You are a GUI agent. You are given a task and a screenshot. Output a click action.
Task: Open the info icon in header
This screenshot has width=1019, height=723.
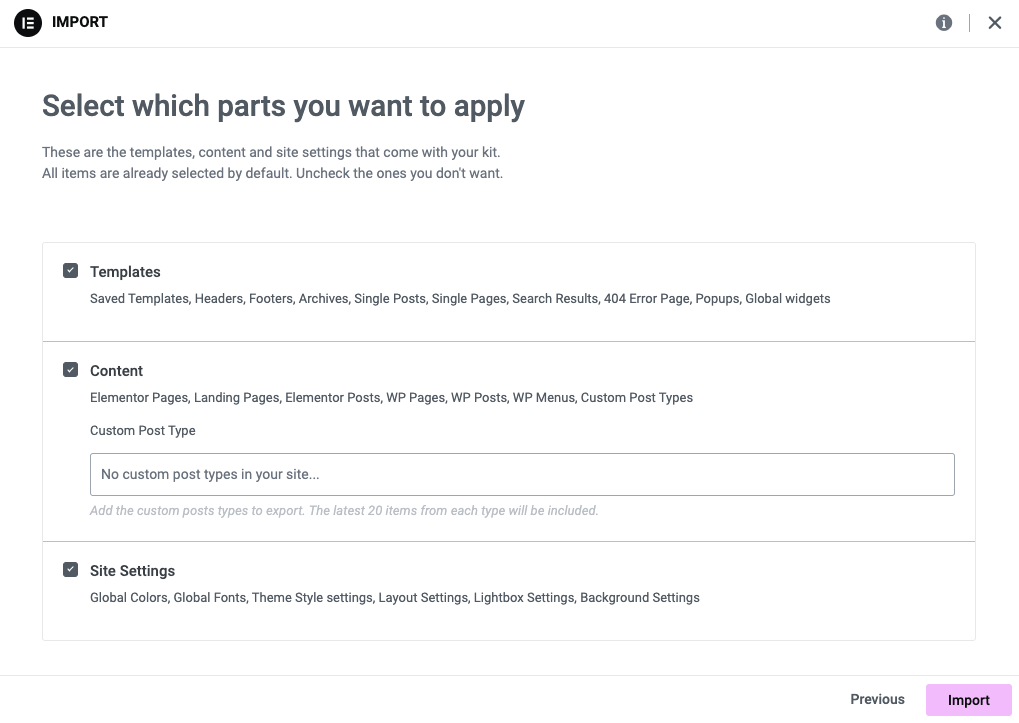click(944, 23)
